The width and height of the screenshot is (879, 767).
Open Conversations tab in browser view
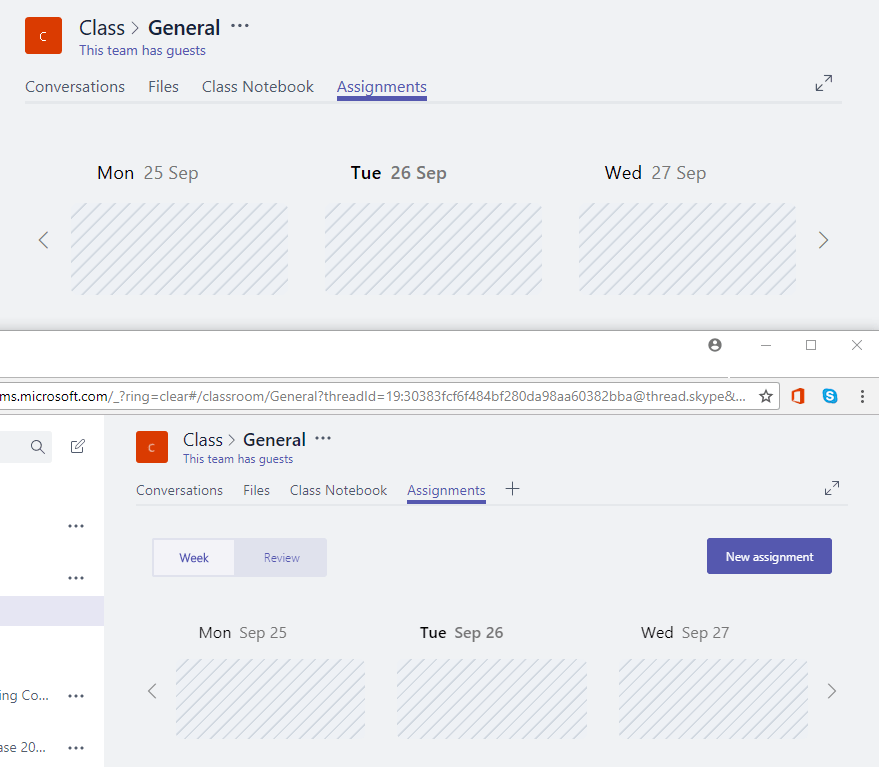(179, 491)
